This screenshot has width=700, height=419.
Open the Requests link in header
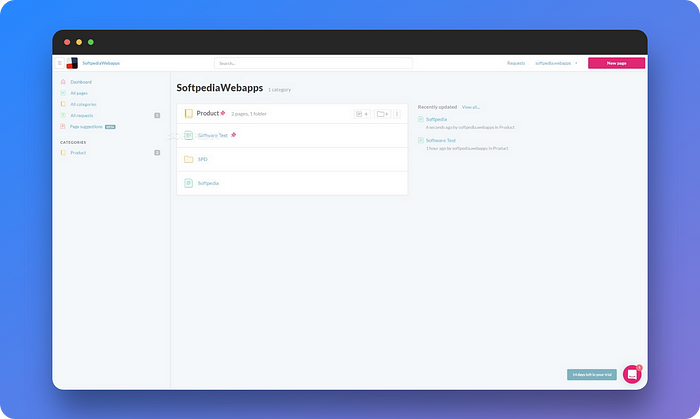516,63
